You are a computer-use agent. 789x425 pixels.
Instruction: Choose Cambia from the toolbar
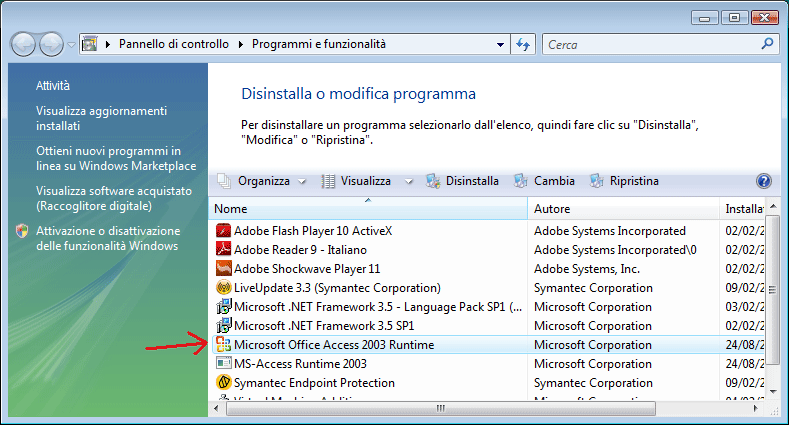point(544,181)
